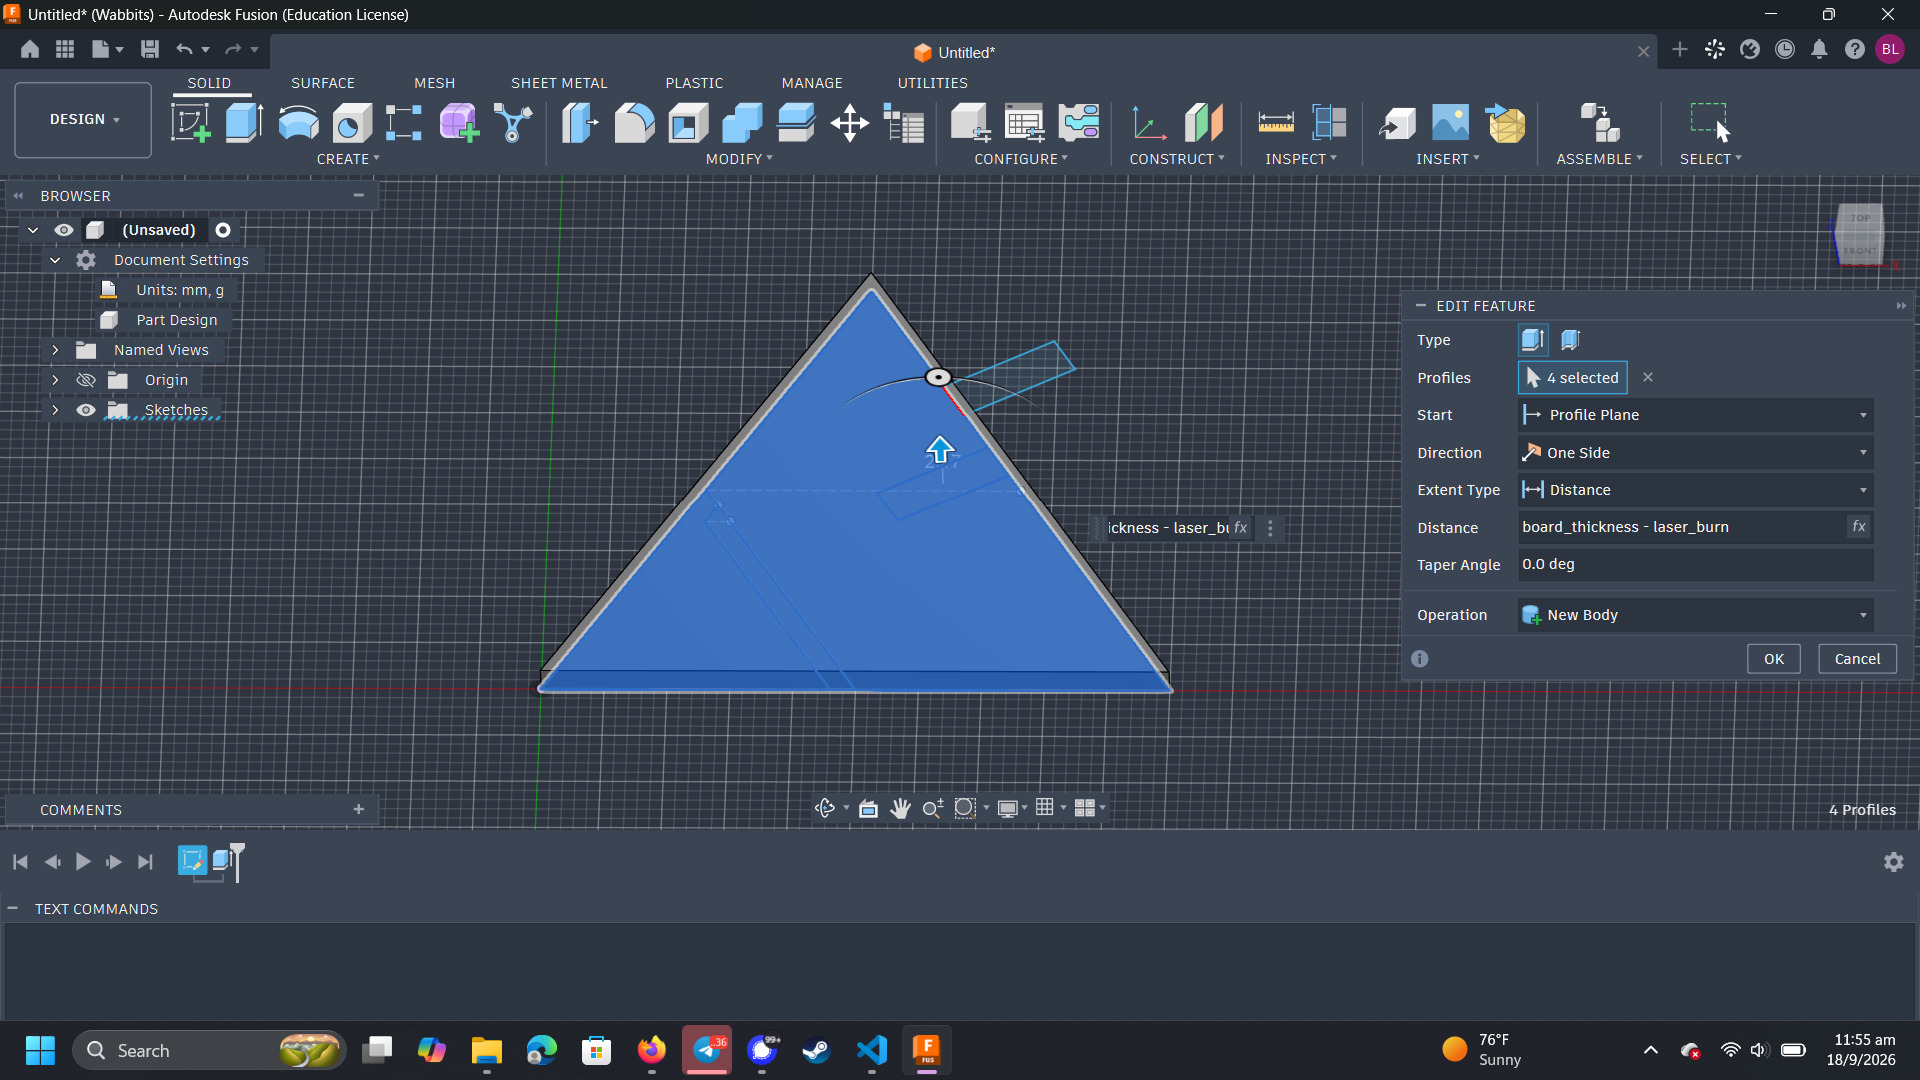
Task: Select the Thin Extrude type
Action: tap(1570, 340)
